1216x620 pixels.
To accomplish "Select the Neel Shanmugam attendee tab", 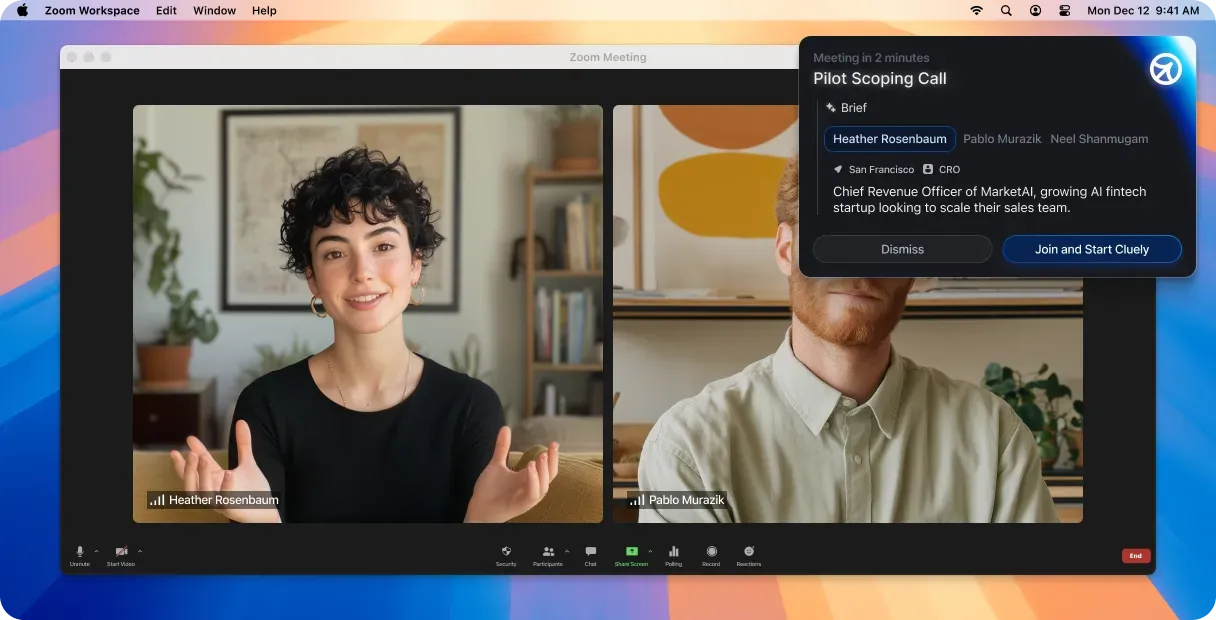I will click(x=1099, y=139).
